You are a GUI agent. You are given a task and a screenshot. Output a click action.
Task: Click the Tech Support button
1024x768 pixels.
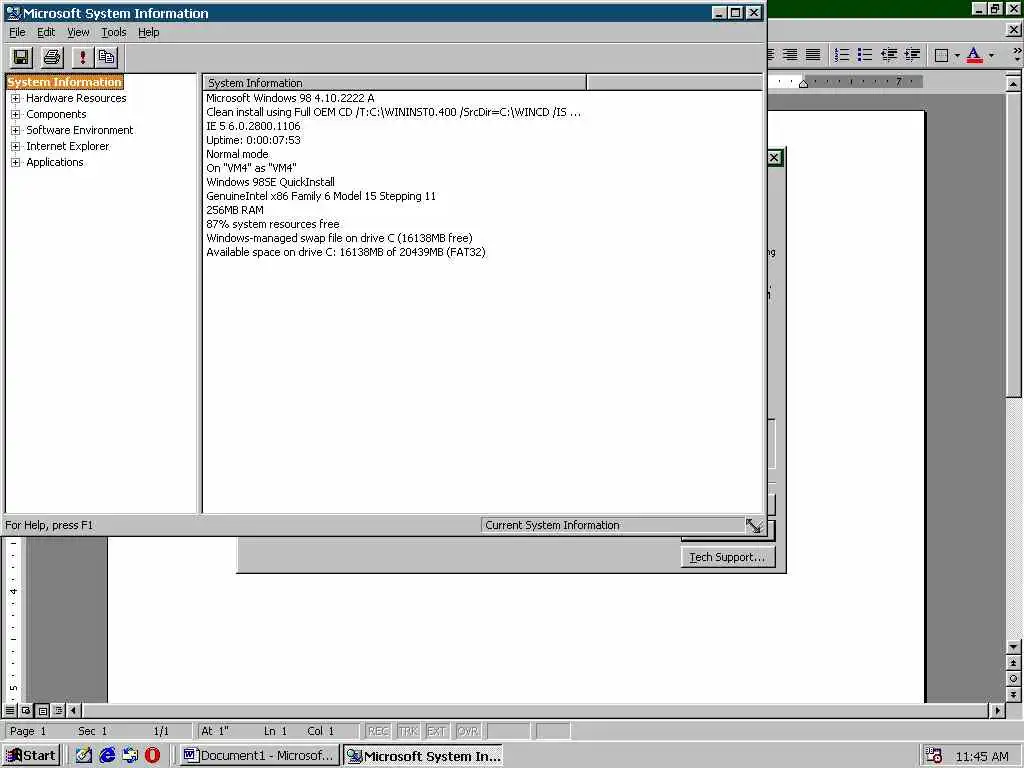pyautogui.click(x=728, y=557)
